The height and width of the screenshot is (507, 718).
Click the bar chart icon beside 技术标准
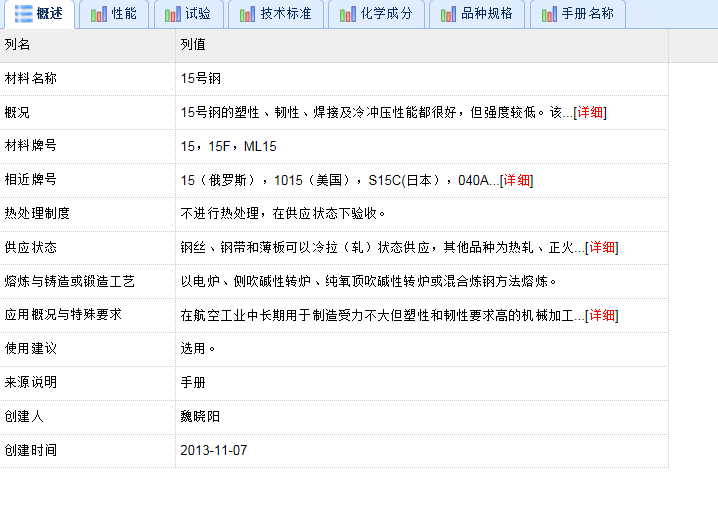[247, 14]
